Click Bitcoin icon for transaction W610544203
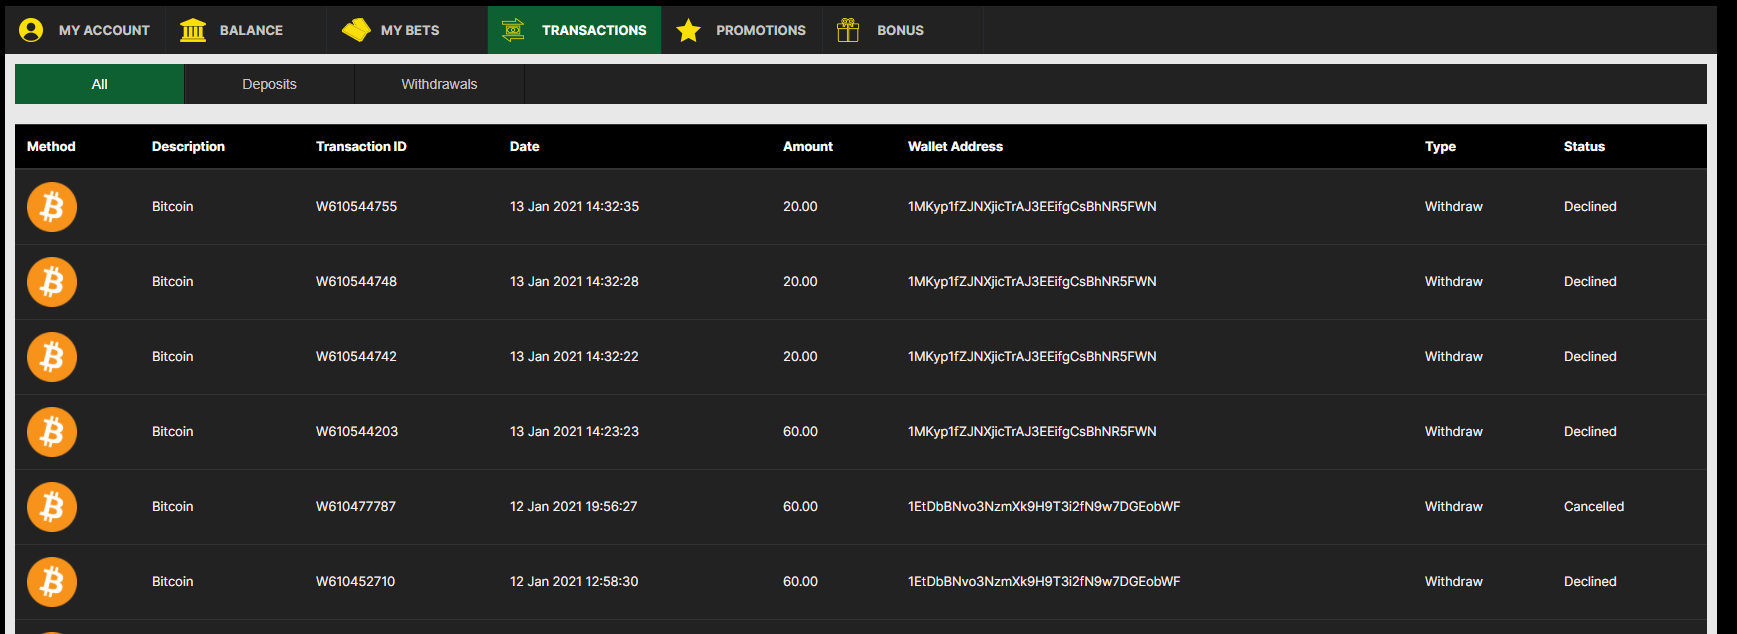The image size is (1737, 634). coord(52,432)
